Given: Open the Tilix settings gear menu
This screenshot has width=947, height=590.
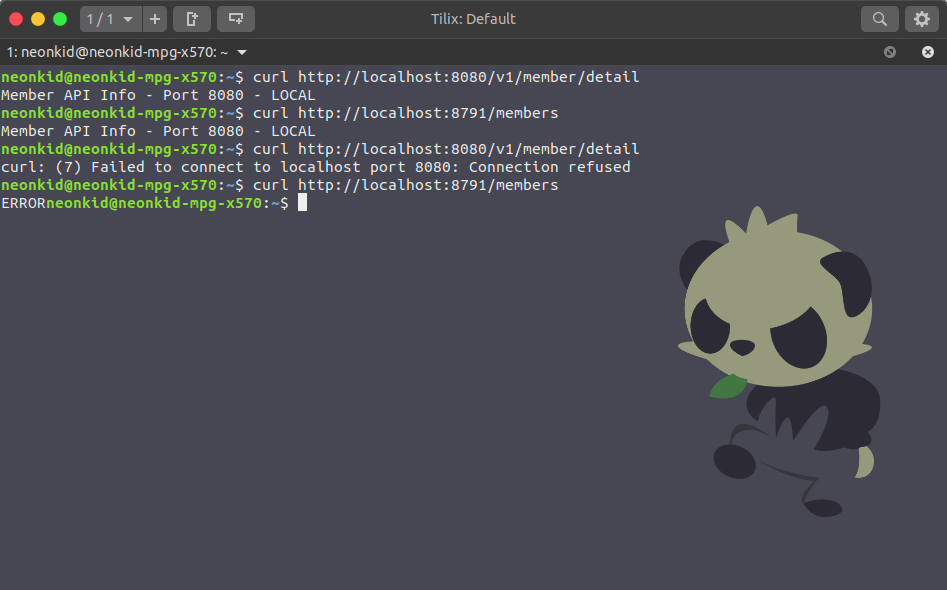Looking at the screenshot, I should (x=922, y=19).
